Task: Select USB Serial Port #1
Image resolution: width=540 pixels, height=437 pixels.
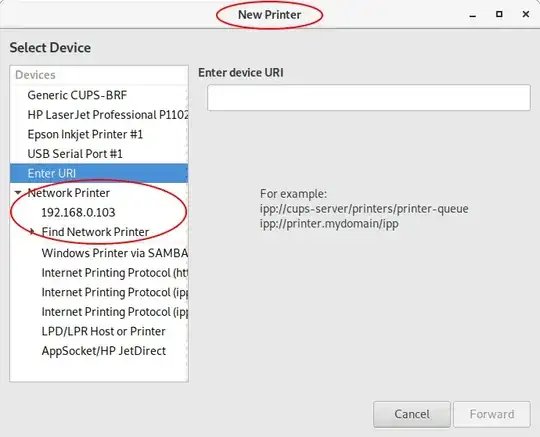Action: point(99,154)
